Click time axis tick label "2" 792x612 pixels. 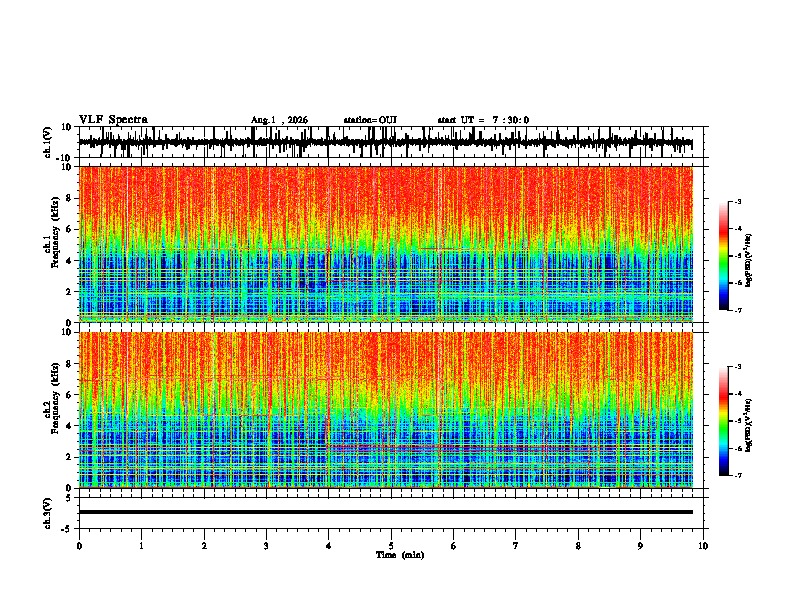point(204,546)
